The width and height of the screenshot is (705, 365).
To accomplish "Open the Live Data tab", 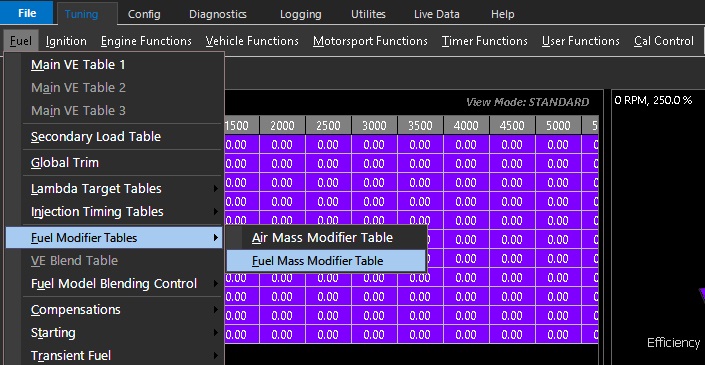I will (437, 14).
